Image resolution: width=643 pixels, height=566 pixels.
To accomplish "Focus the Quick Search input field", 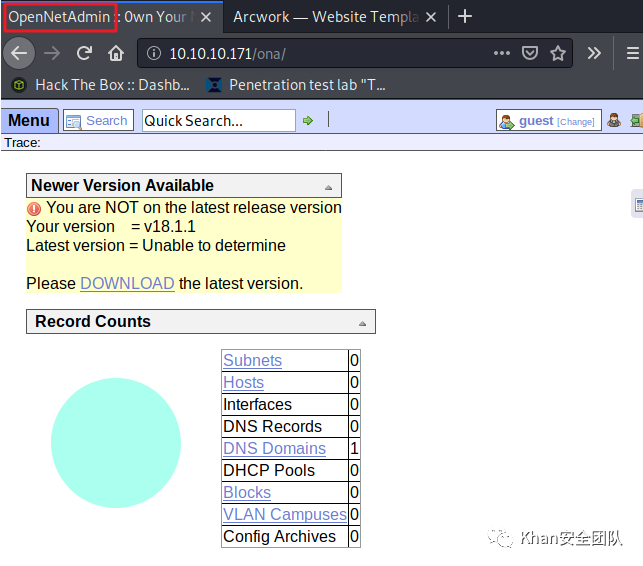I will click(x=219, y=121).
